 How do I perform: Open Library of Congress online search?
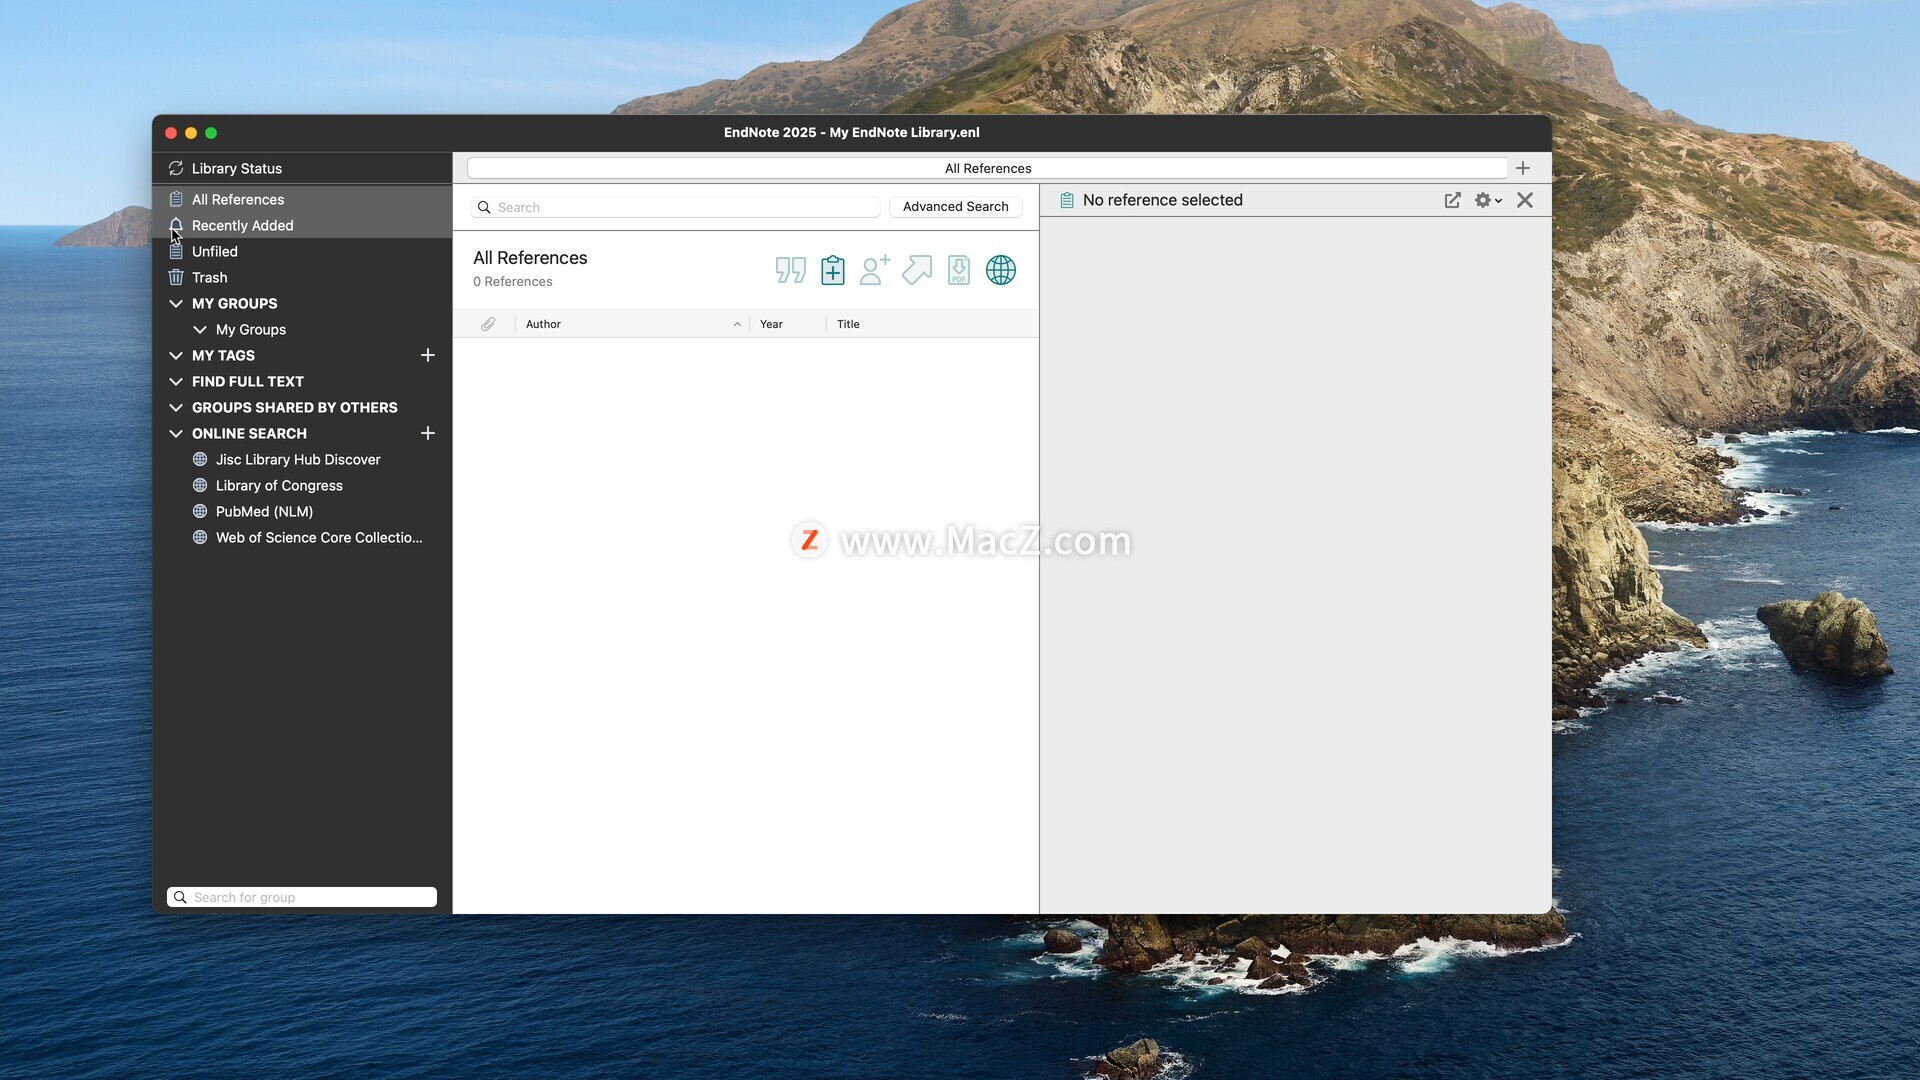coord(279,485)
